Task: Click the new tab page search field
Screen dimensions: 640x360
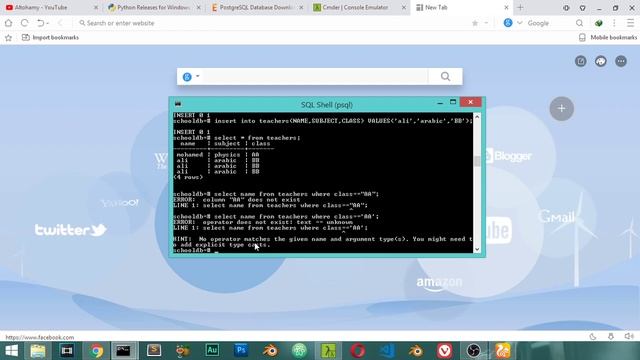Action: (x=314, y=76)
